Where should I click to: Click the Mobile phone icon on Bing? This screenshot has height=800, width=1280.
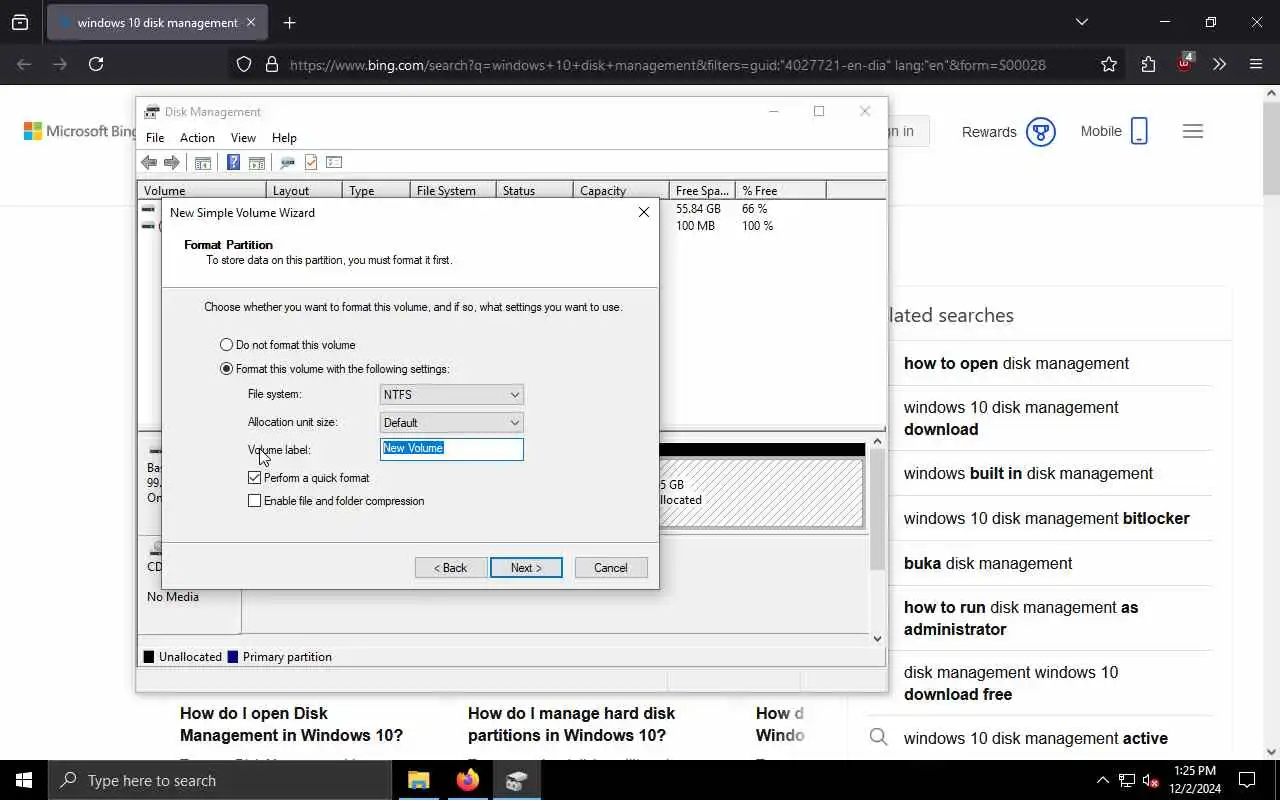tap(1139, 131)
